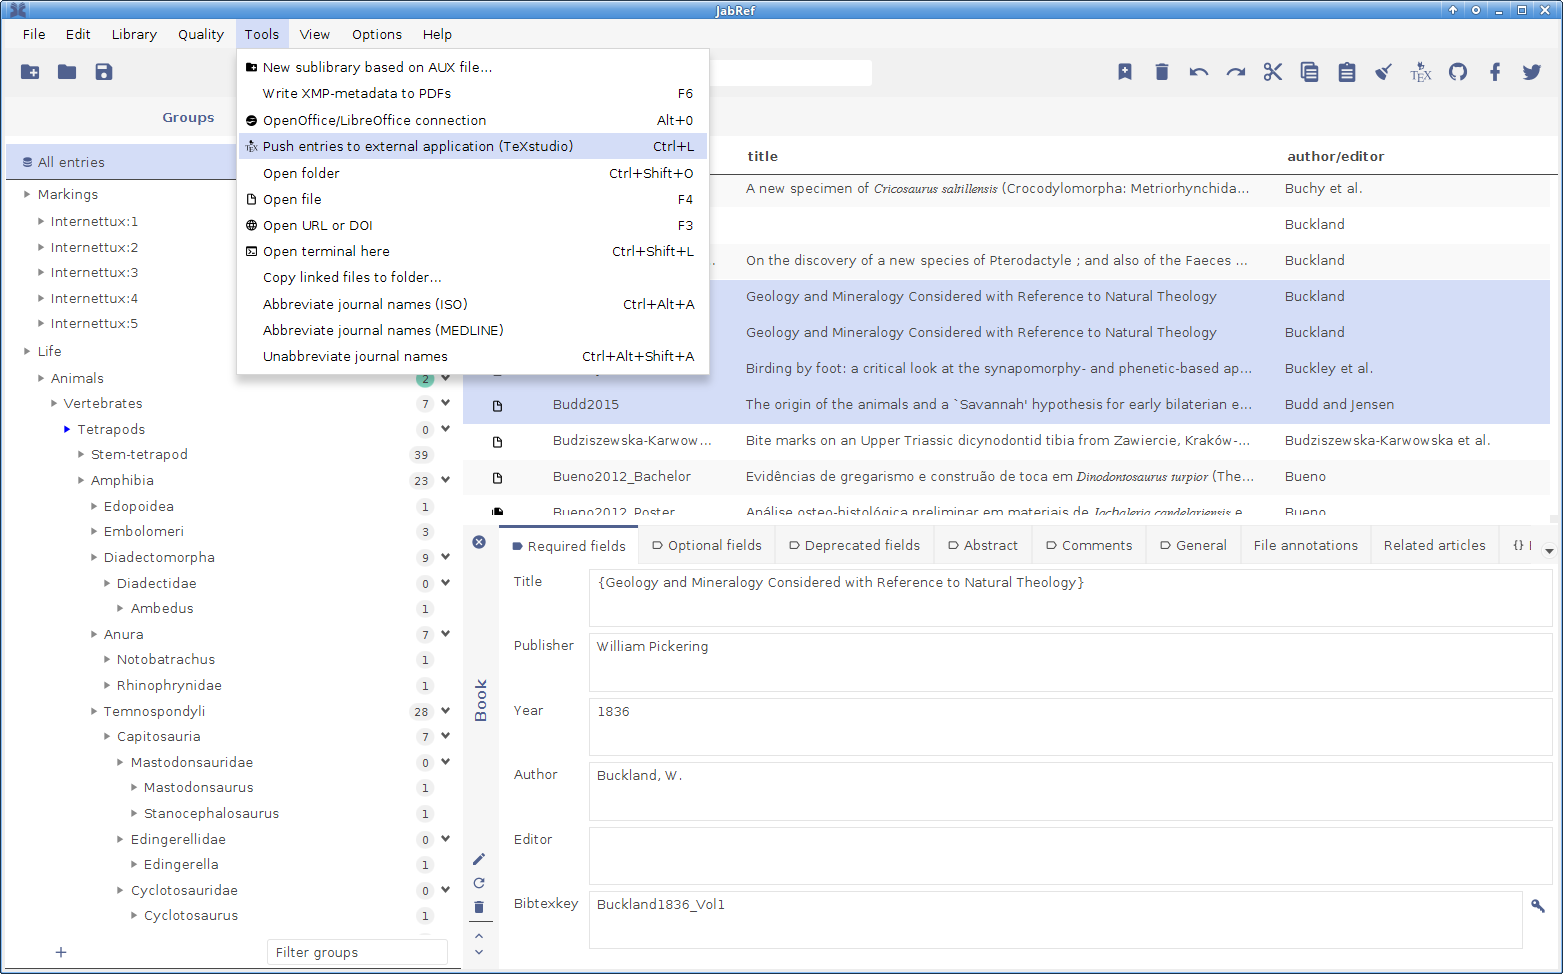Image resolution: width=1563 pixels, height=974 pixels.
Task: Click into the Publisher field
Action: coord(1070,661)
